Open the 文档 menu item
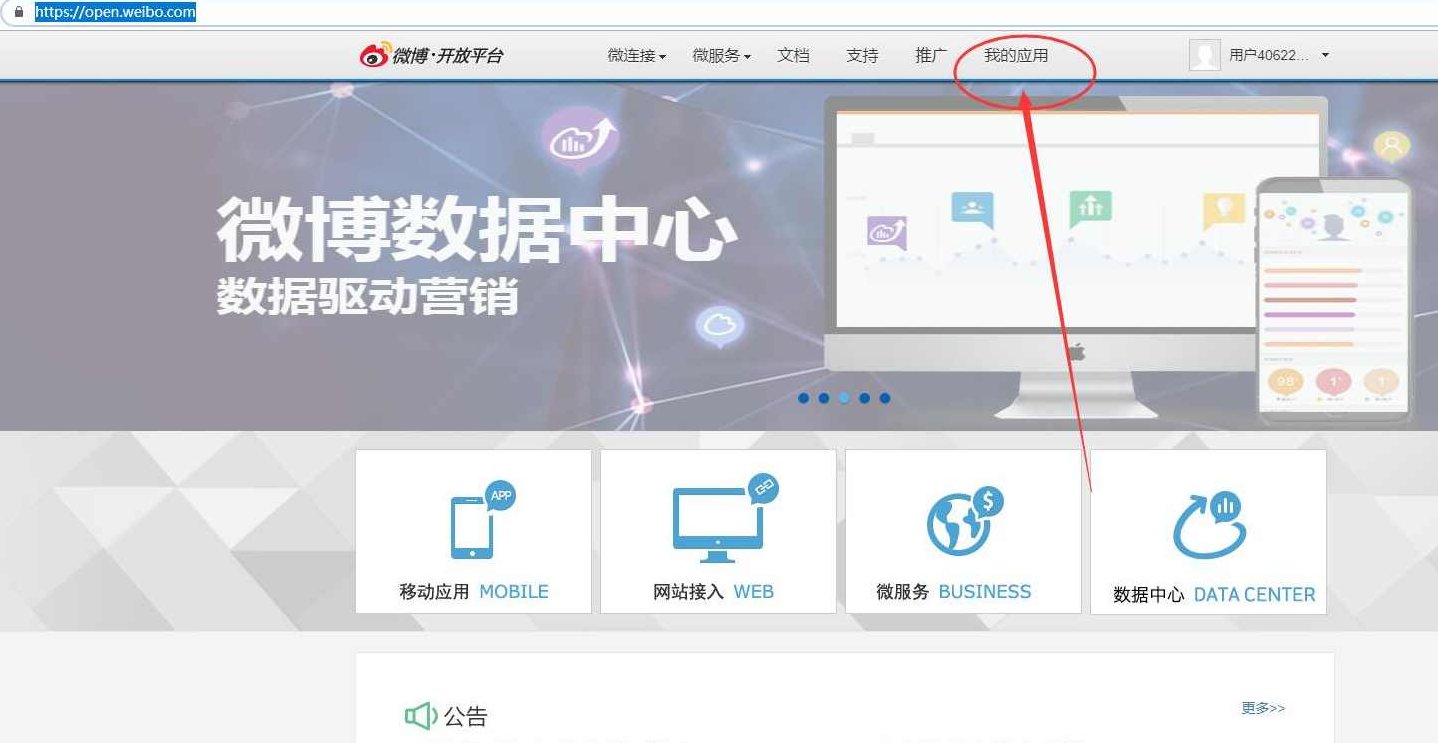The width and height of the screenshot is (1438, 743). coord(795,56)
